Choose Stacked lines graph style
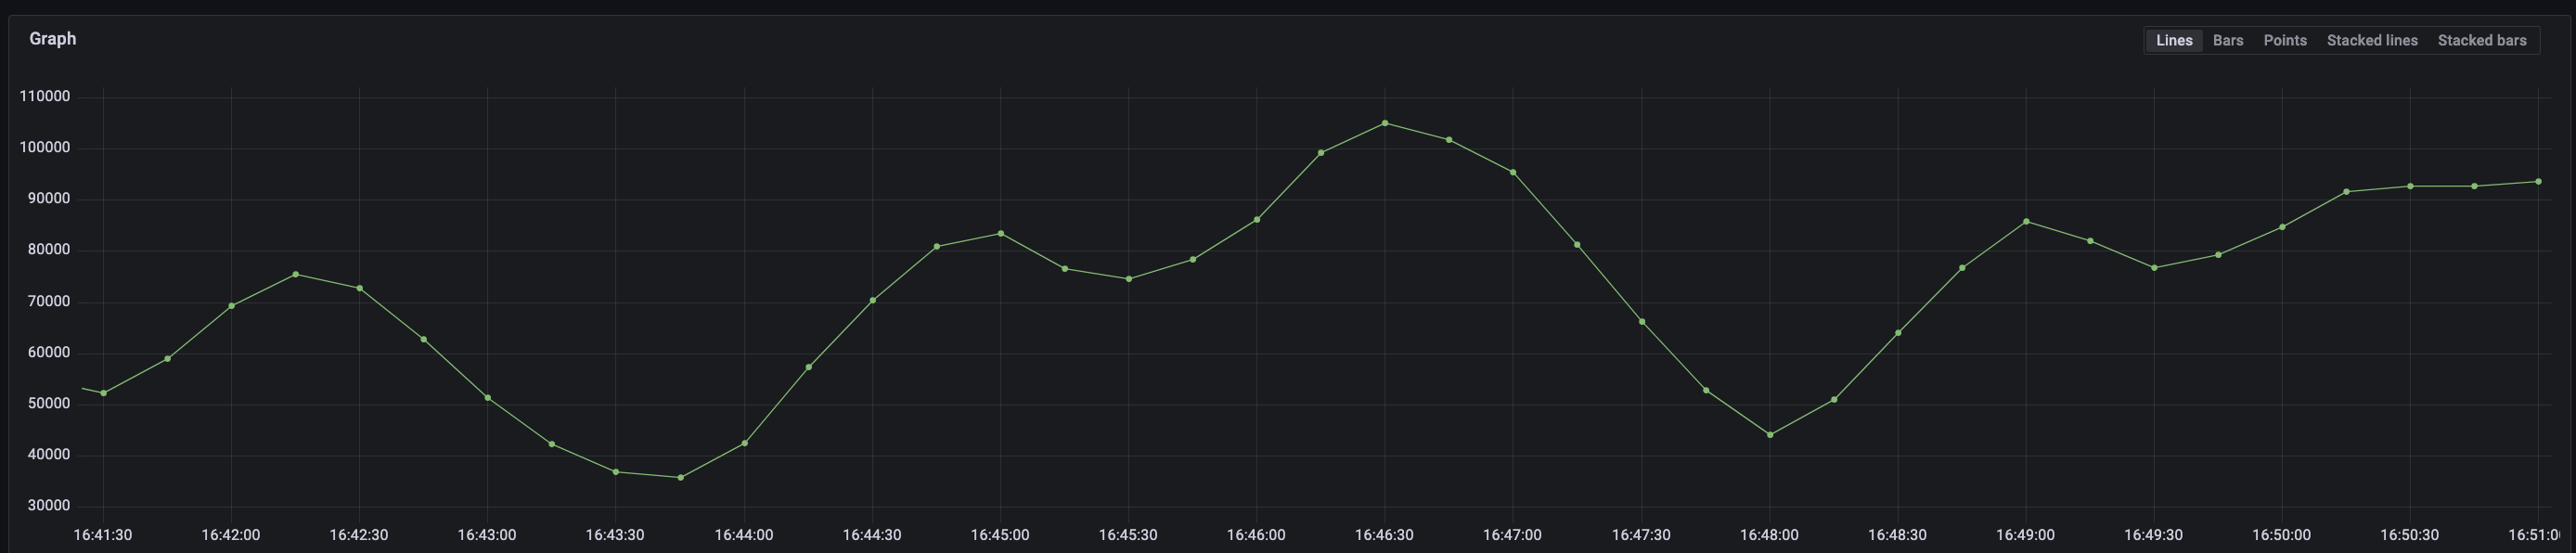This screenshot has width=2576, height=553. [2372, 41]
